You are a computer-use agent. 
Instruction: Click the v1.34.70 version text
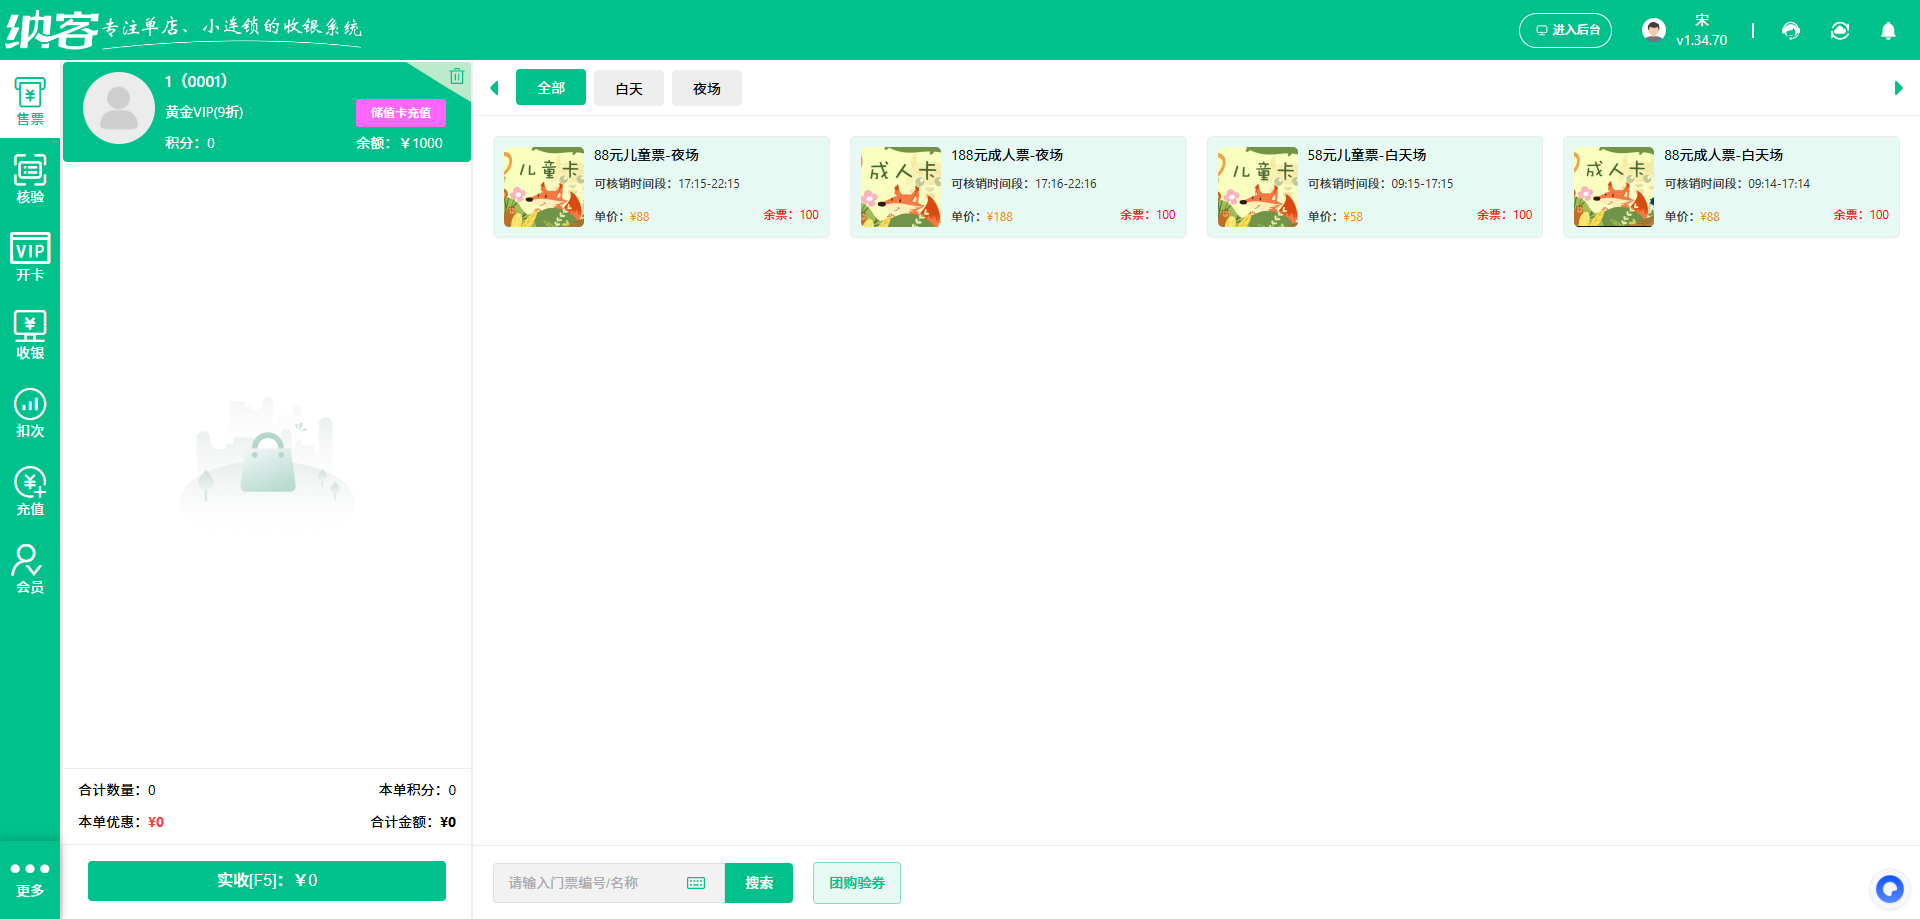1702,40
